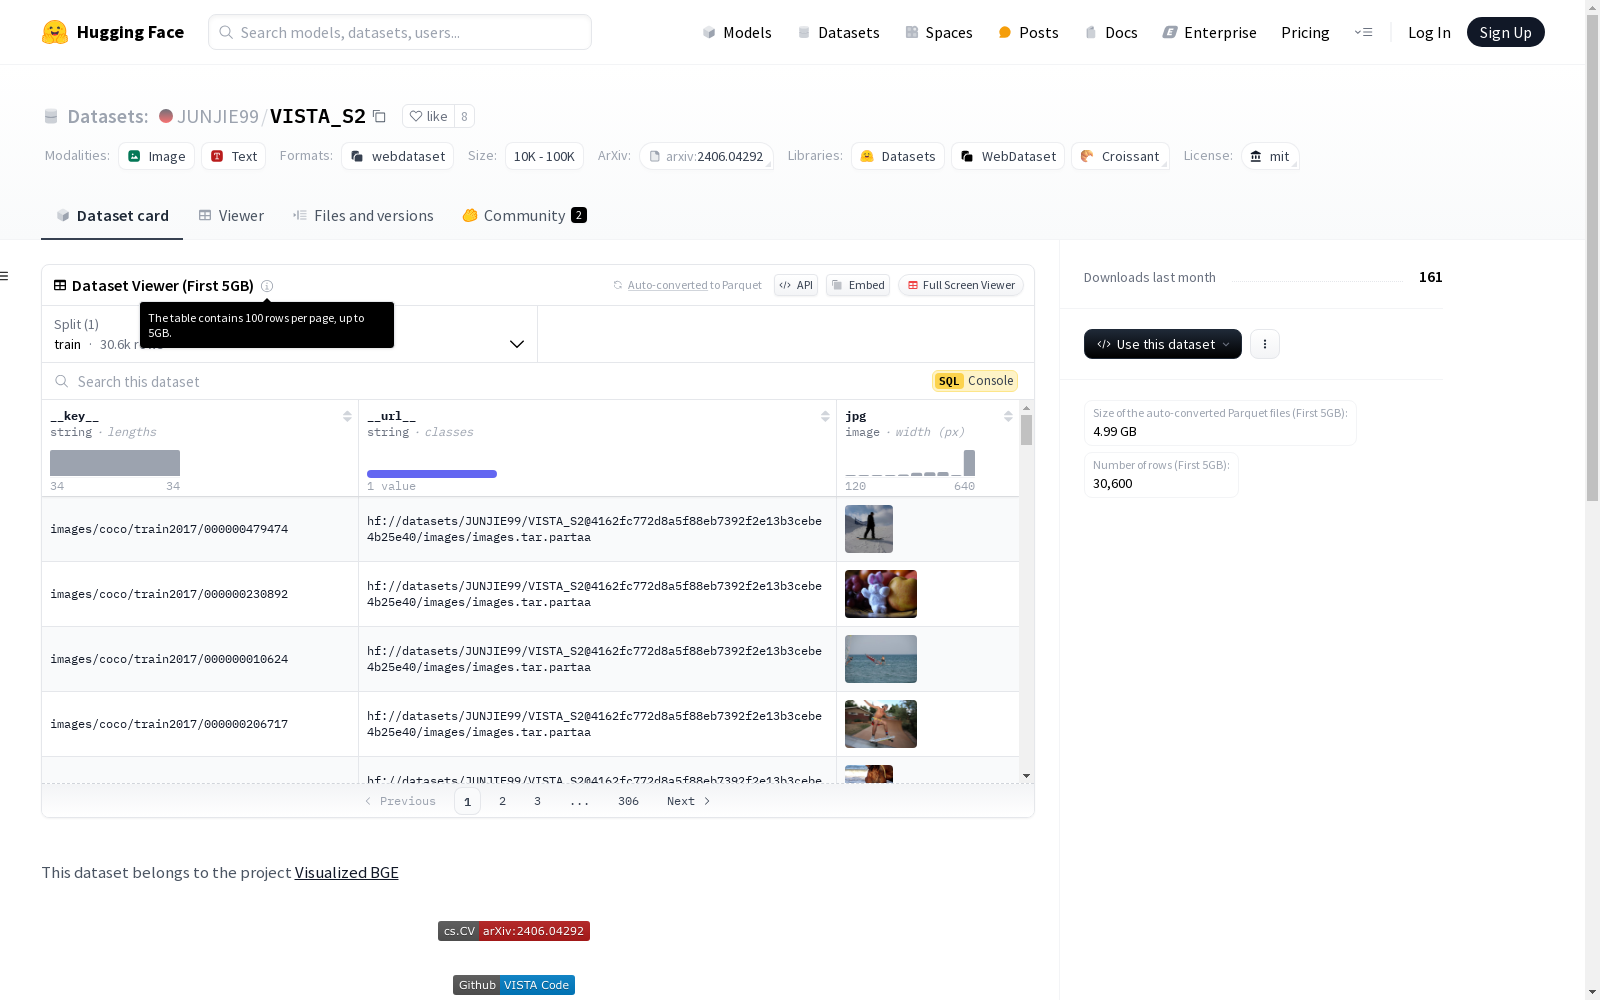Open the Croissant library tag
The height and width of the screenshot is (1000, 1600).
click(x=1120, y=156)
